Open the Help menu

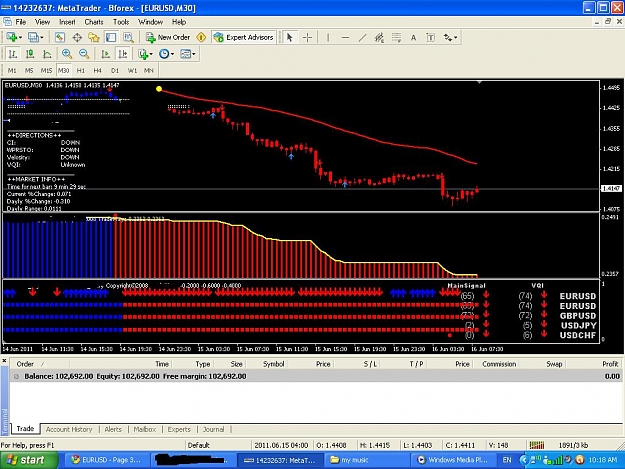pyautogui.click(x=179, y=22)
